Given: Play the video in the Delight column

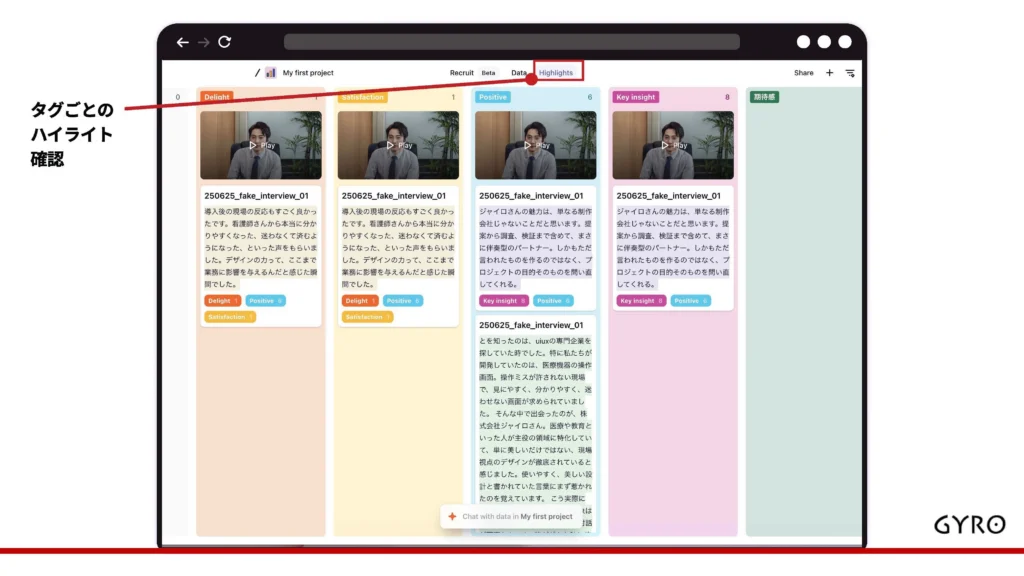Looking at the screenshot, I should pyautogui.click(x=260, y=145).
